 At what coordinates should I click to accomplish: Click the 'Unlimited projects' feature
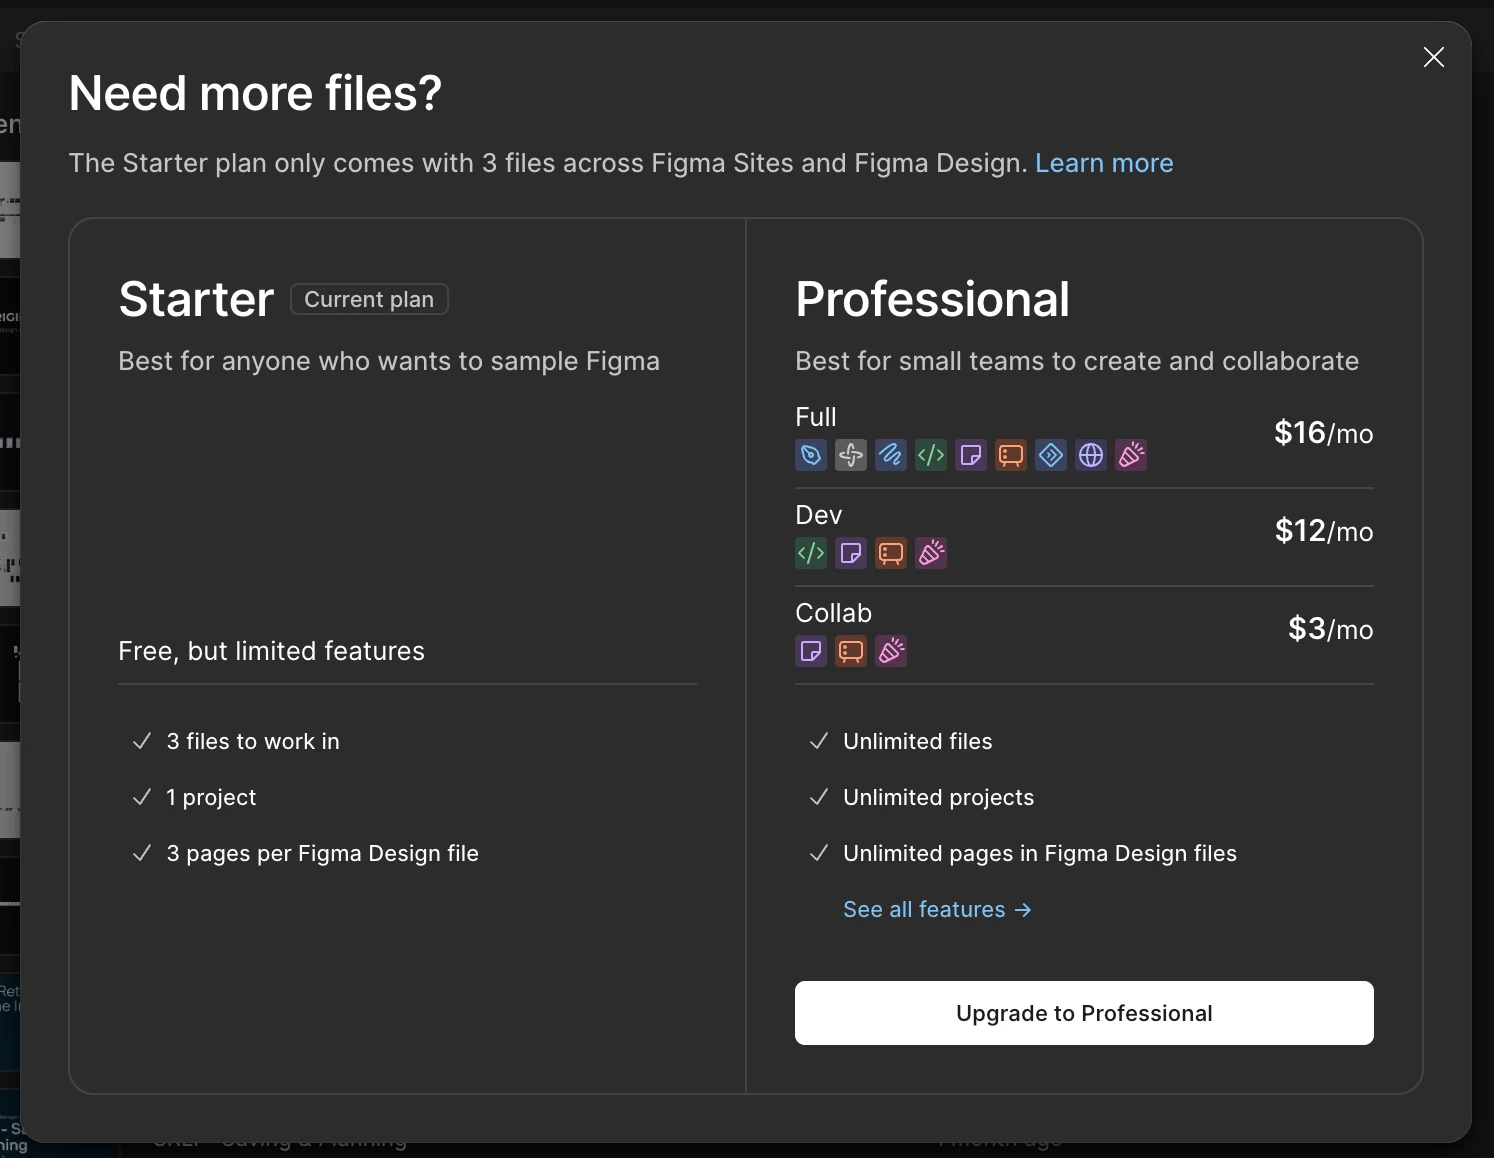939,797
